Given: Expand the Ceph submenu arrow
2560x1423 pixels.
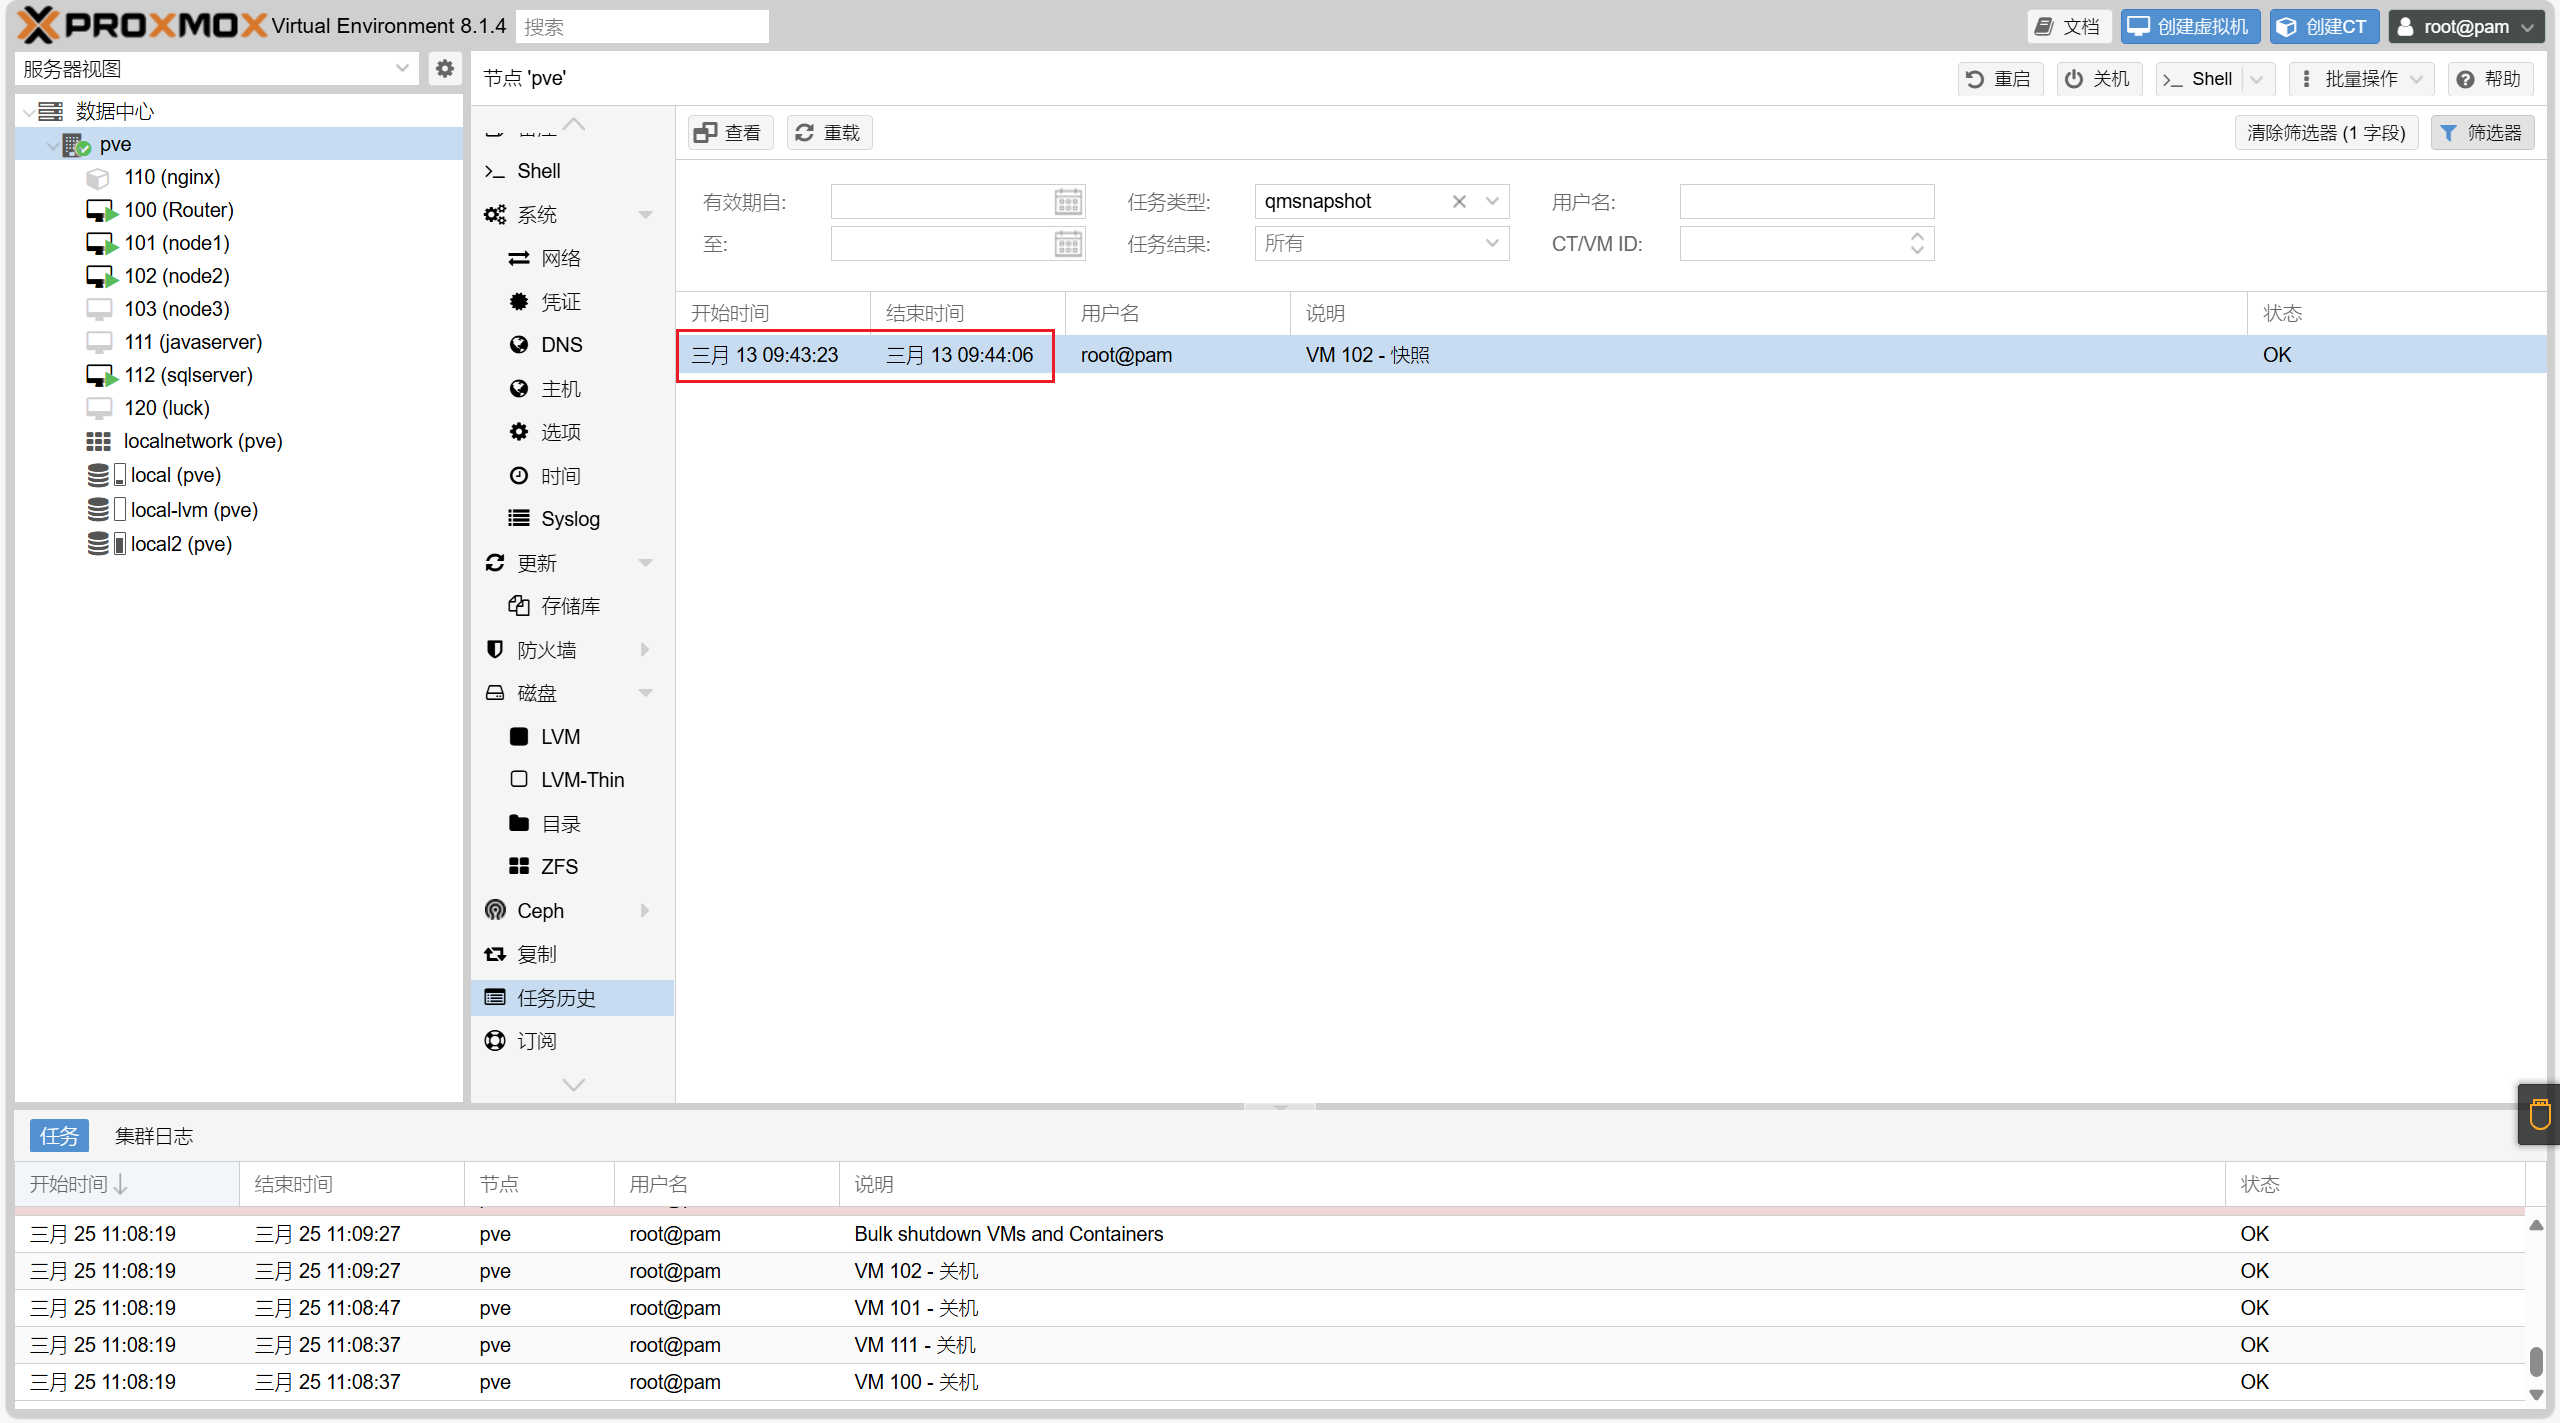Looking at the screenshot, I should coord(645,911).
